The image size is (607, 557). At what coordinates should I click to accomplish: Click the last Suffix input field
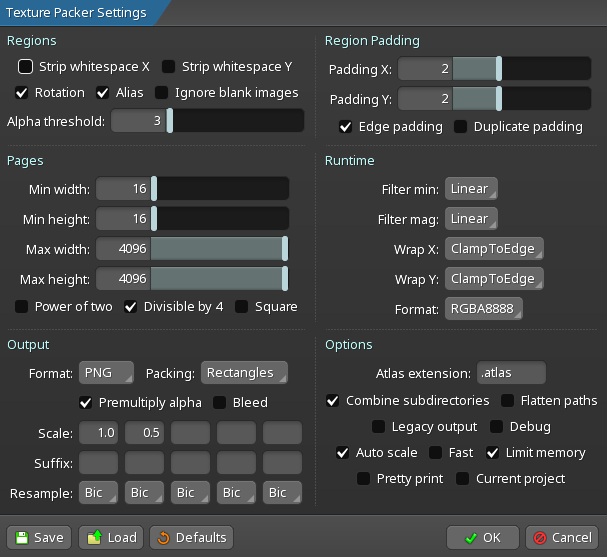pos(282,463)
